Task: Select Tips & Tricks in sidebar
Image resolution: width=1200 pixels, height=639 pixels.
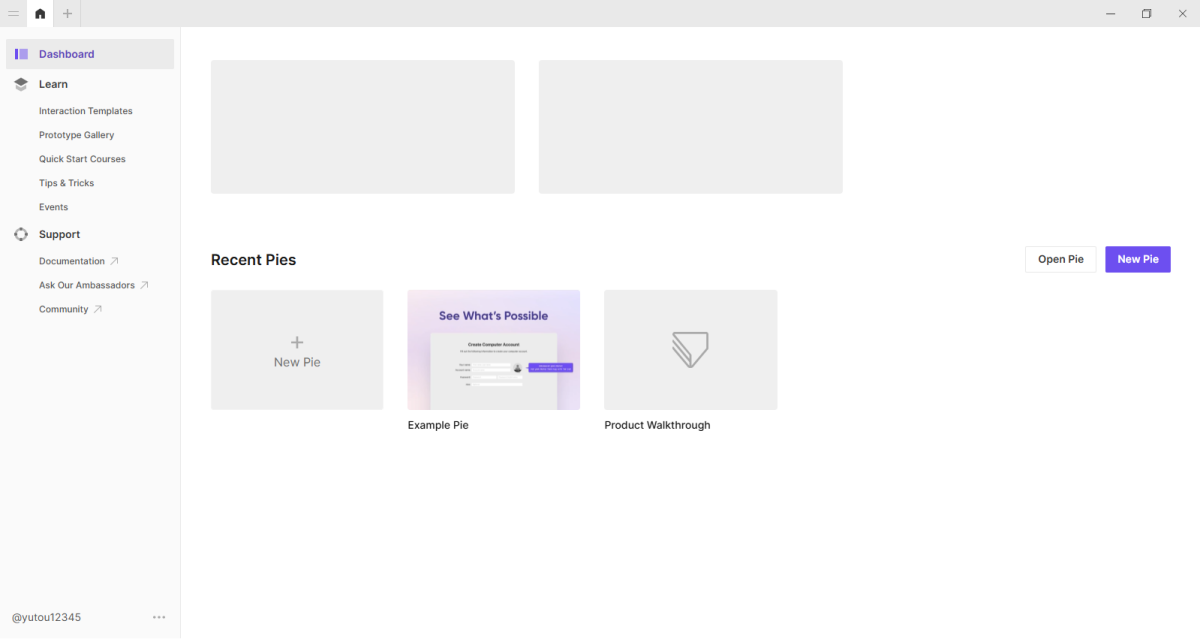Action: (x=66, y=183)
